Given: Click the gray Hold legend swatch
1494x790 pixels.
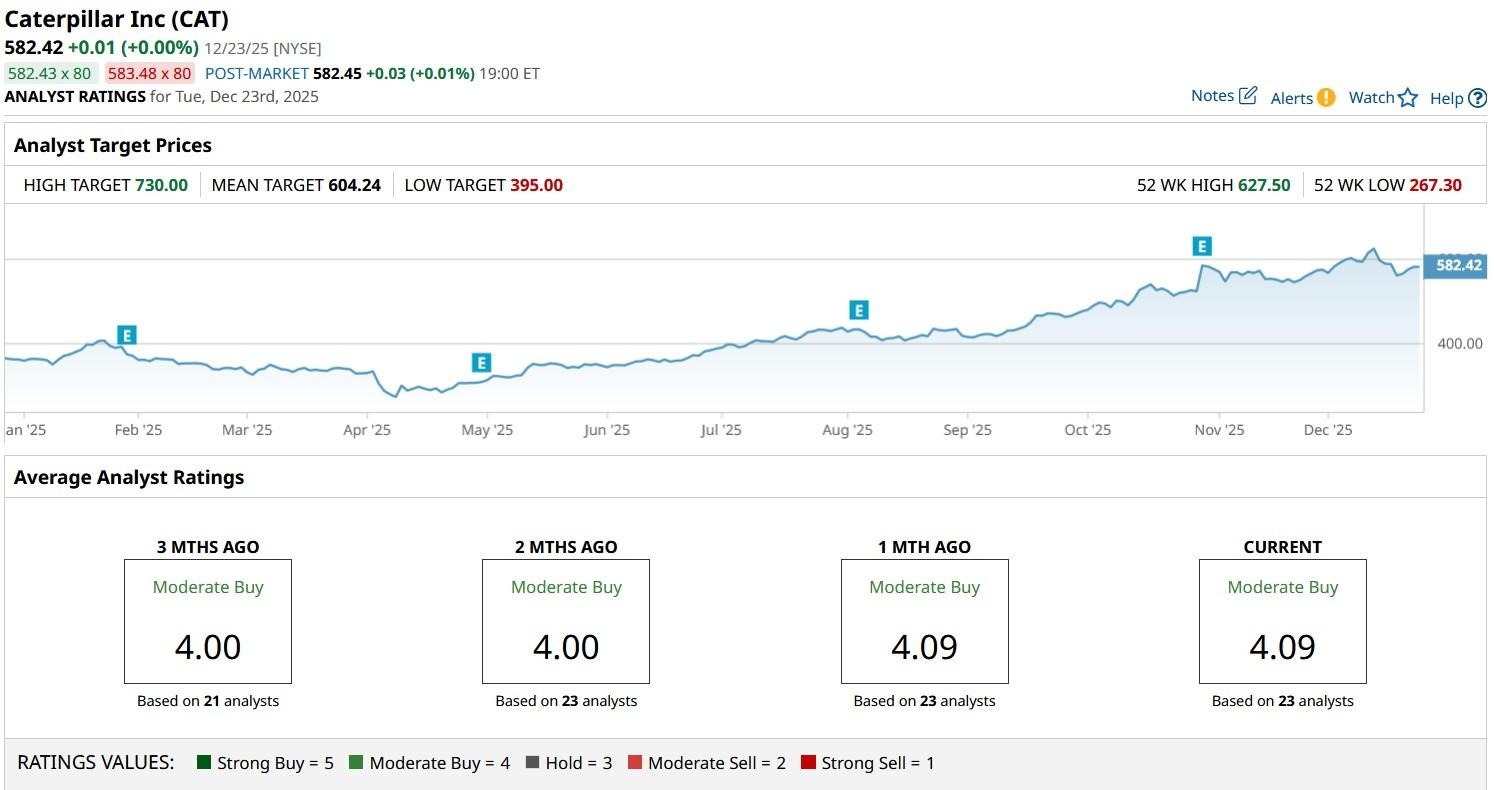Looking at the screenshot, I should 532,763.
